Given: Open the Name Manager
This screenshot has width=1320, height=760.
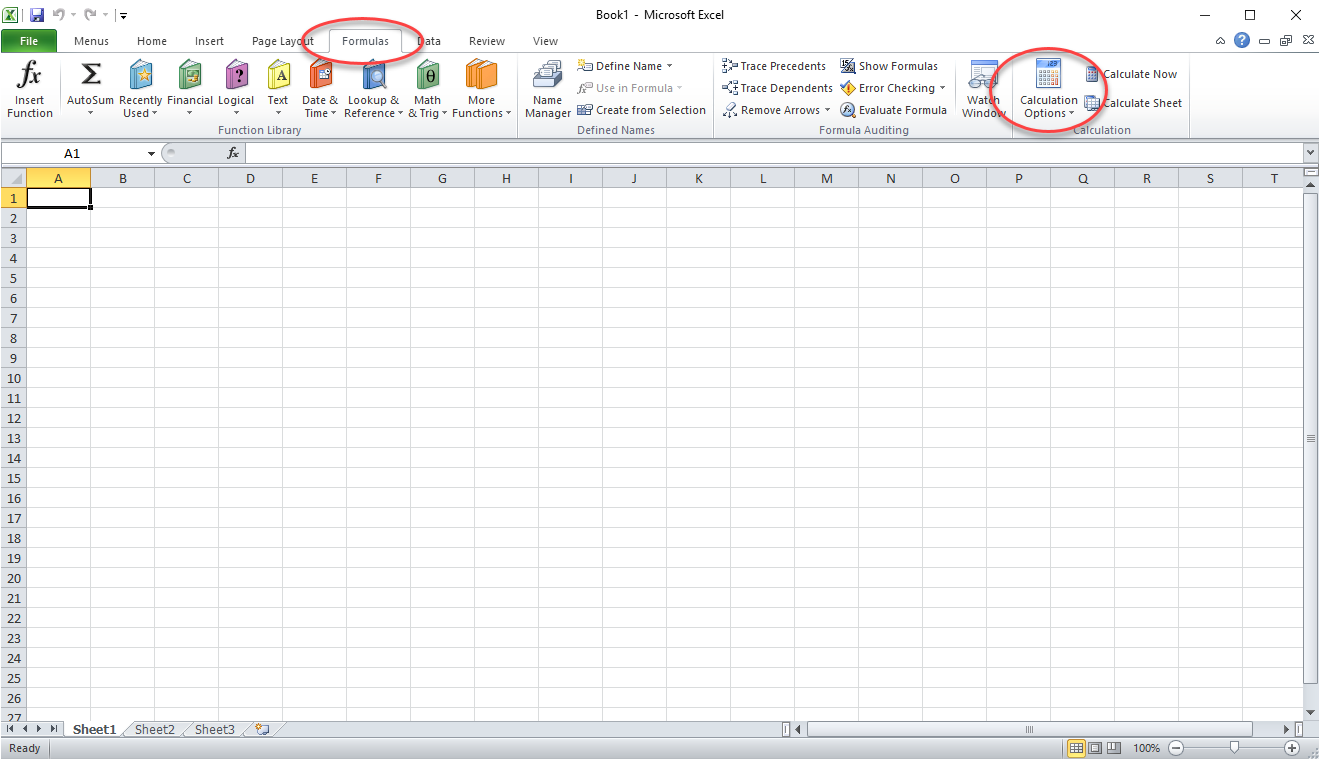Looking at the screenshot, I should pos(547,89).
